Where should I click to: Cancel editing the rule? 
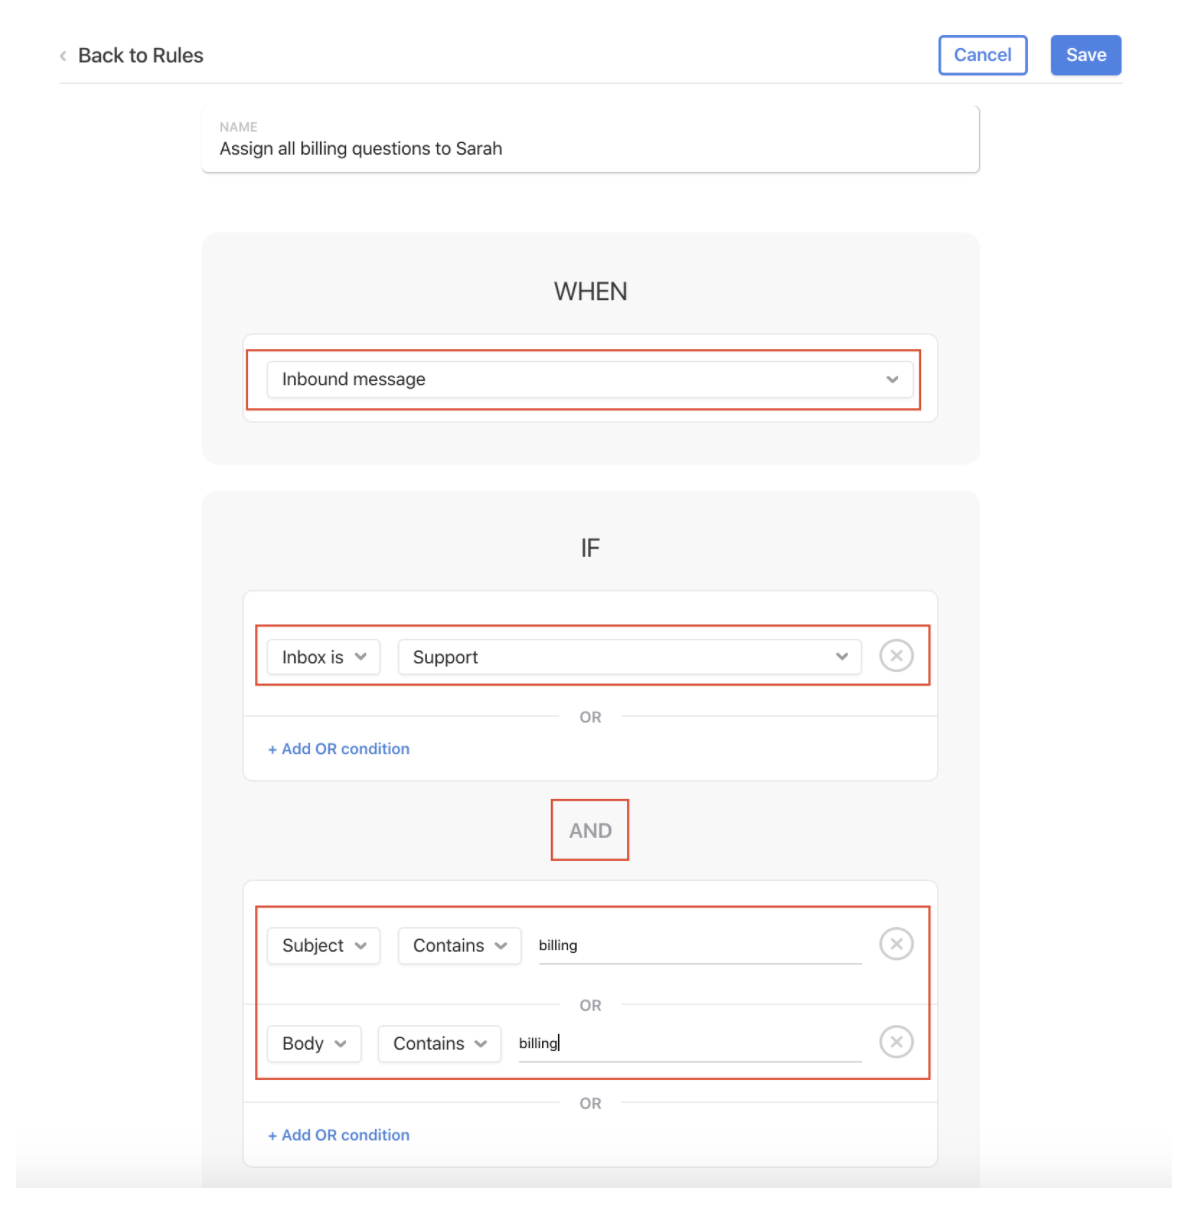(x=983, y=55)
